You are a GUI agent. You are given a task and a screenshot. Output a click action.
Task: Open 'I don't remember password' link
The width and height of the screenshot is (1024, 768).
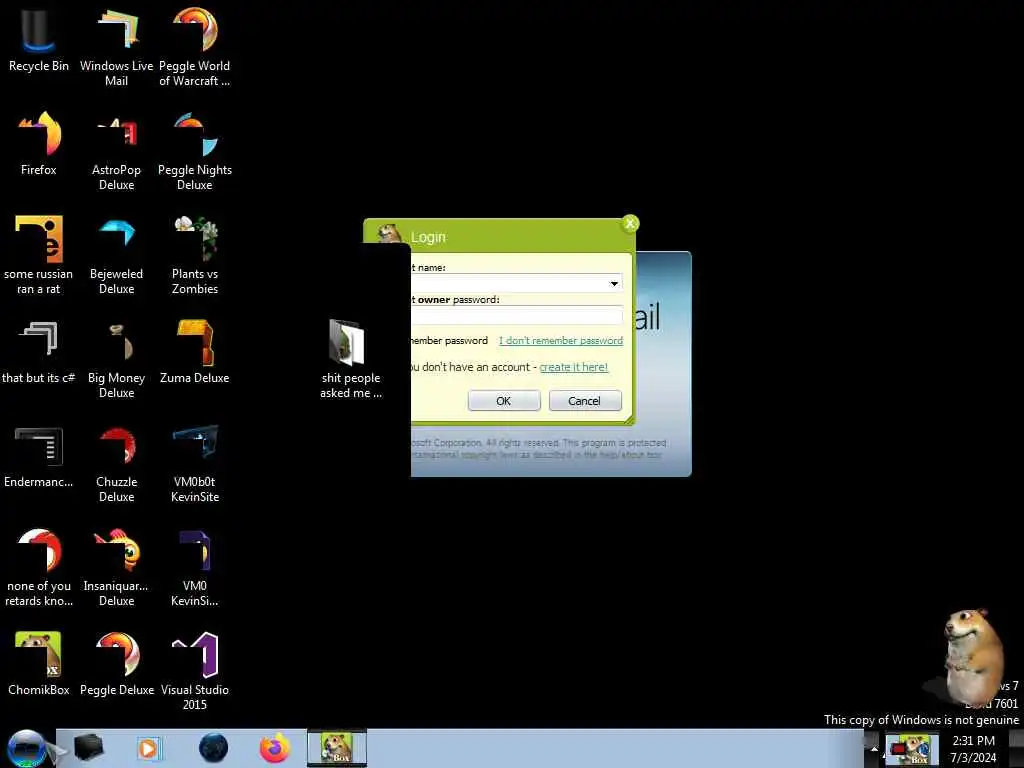[561, 340]
